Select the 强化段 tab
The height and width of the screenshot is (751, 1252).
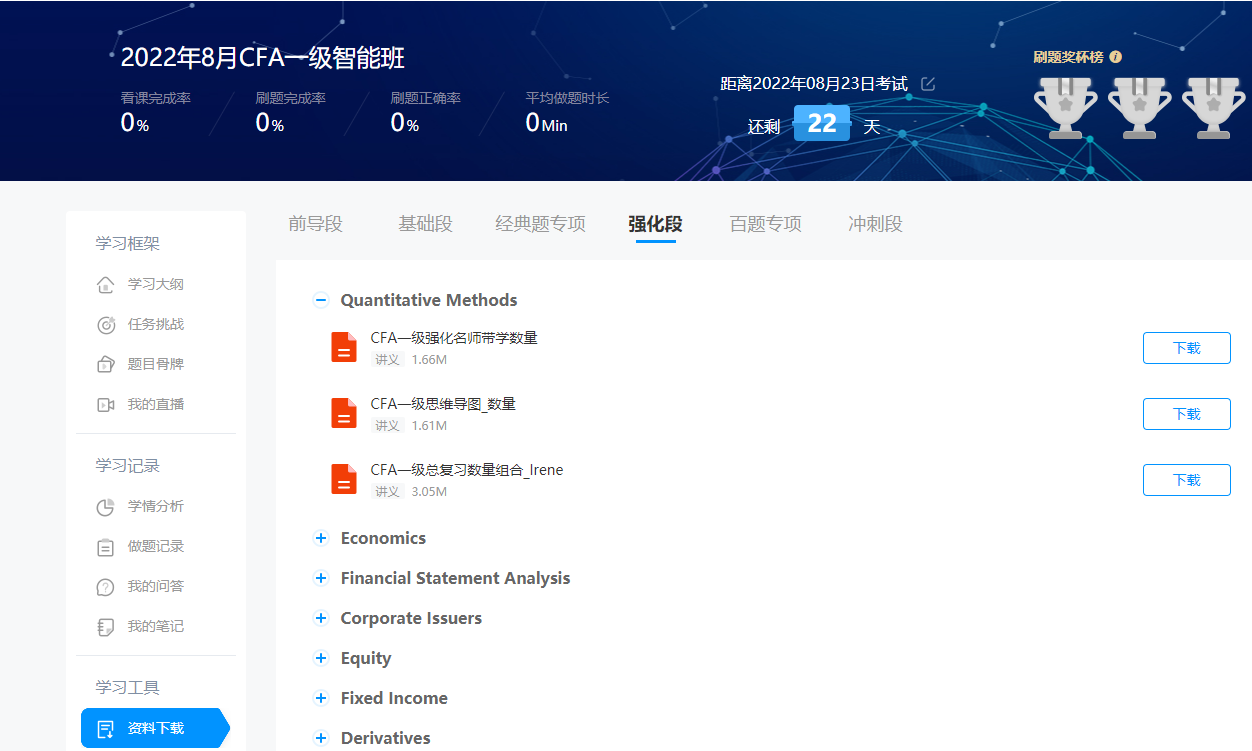pyautogui.click(x=655, y=224)
